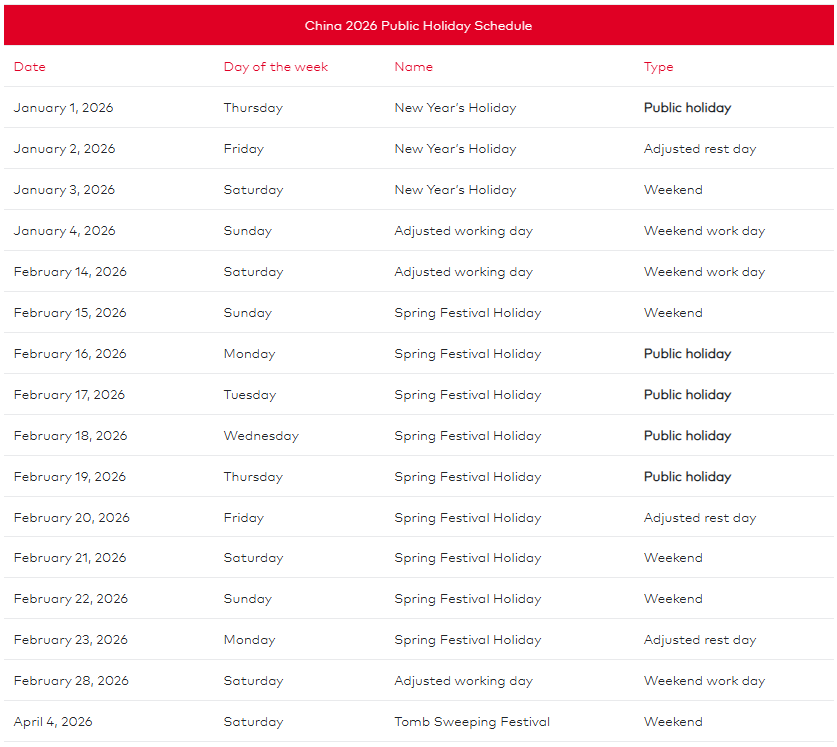The image size is (837, 747).
Task: Click 'Public holiday' in January 1 row
Action: 688,108
